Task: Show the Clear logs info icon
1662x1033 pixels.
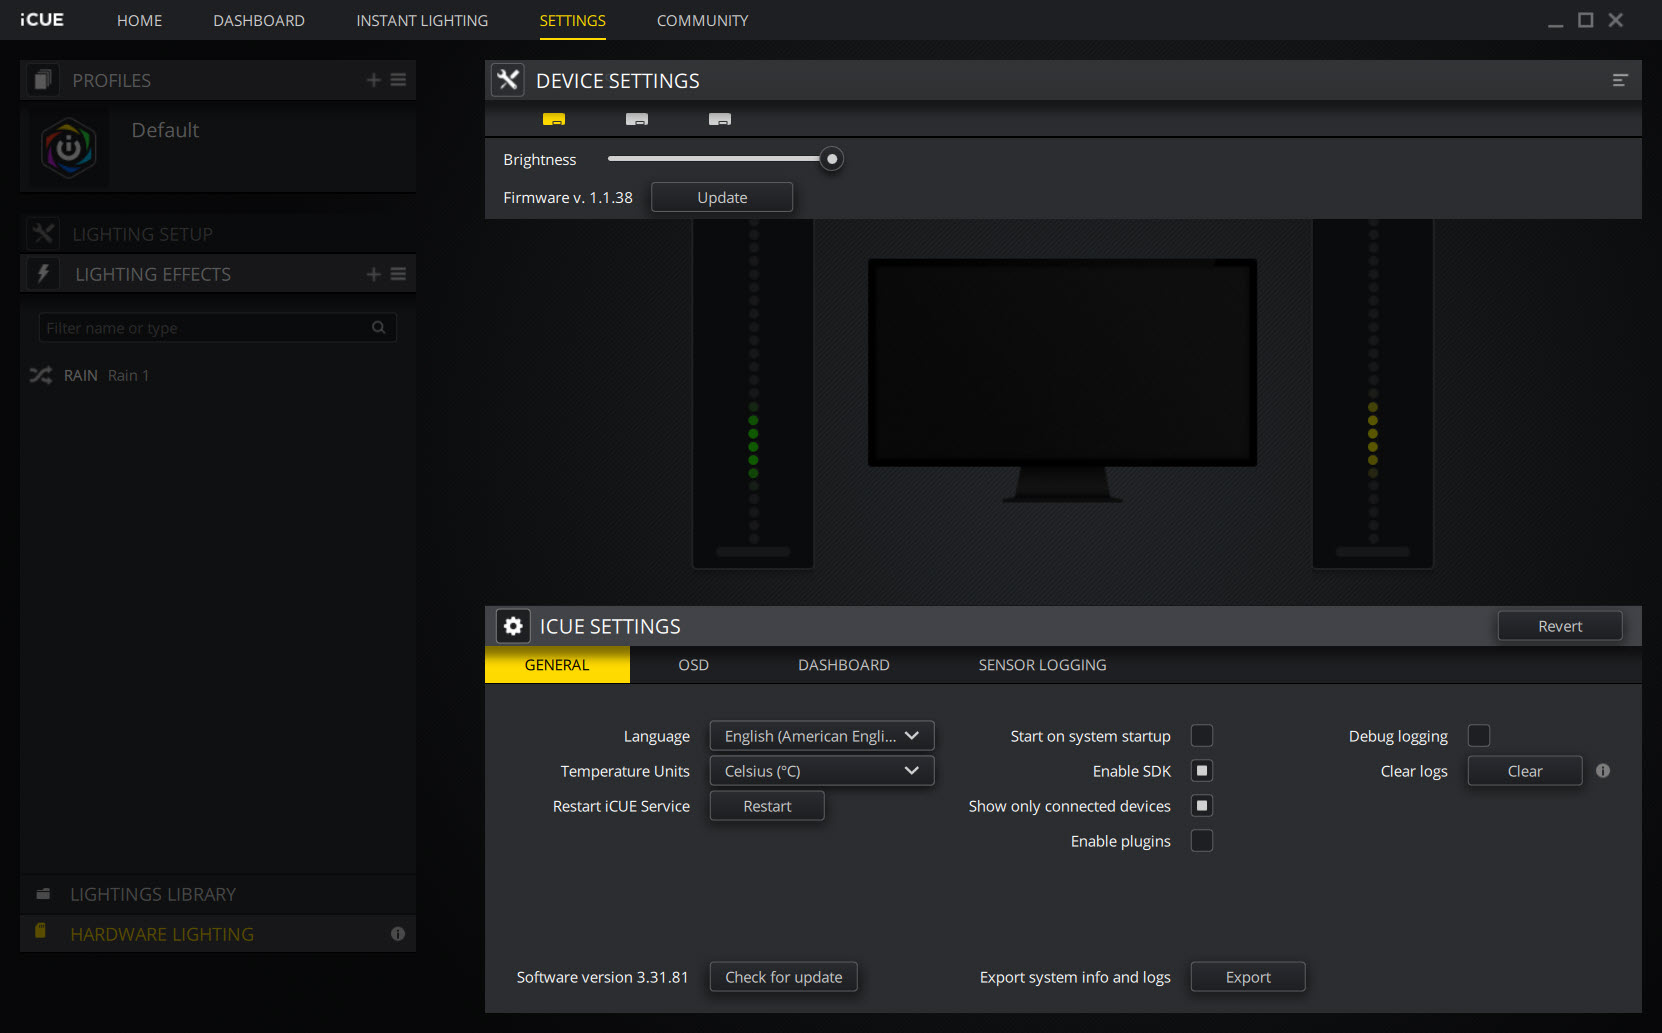Action: click(x=1603, y=771)
